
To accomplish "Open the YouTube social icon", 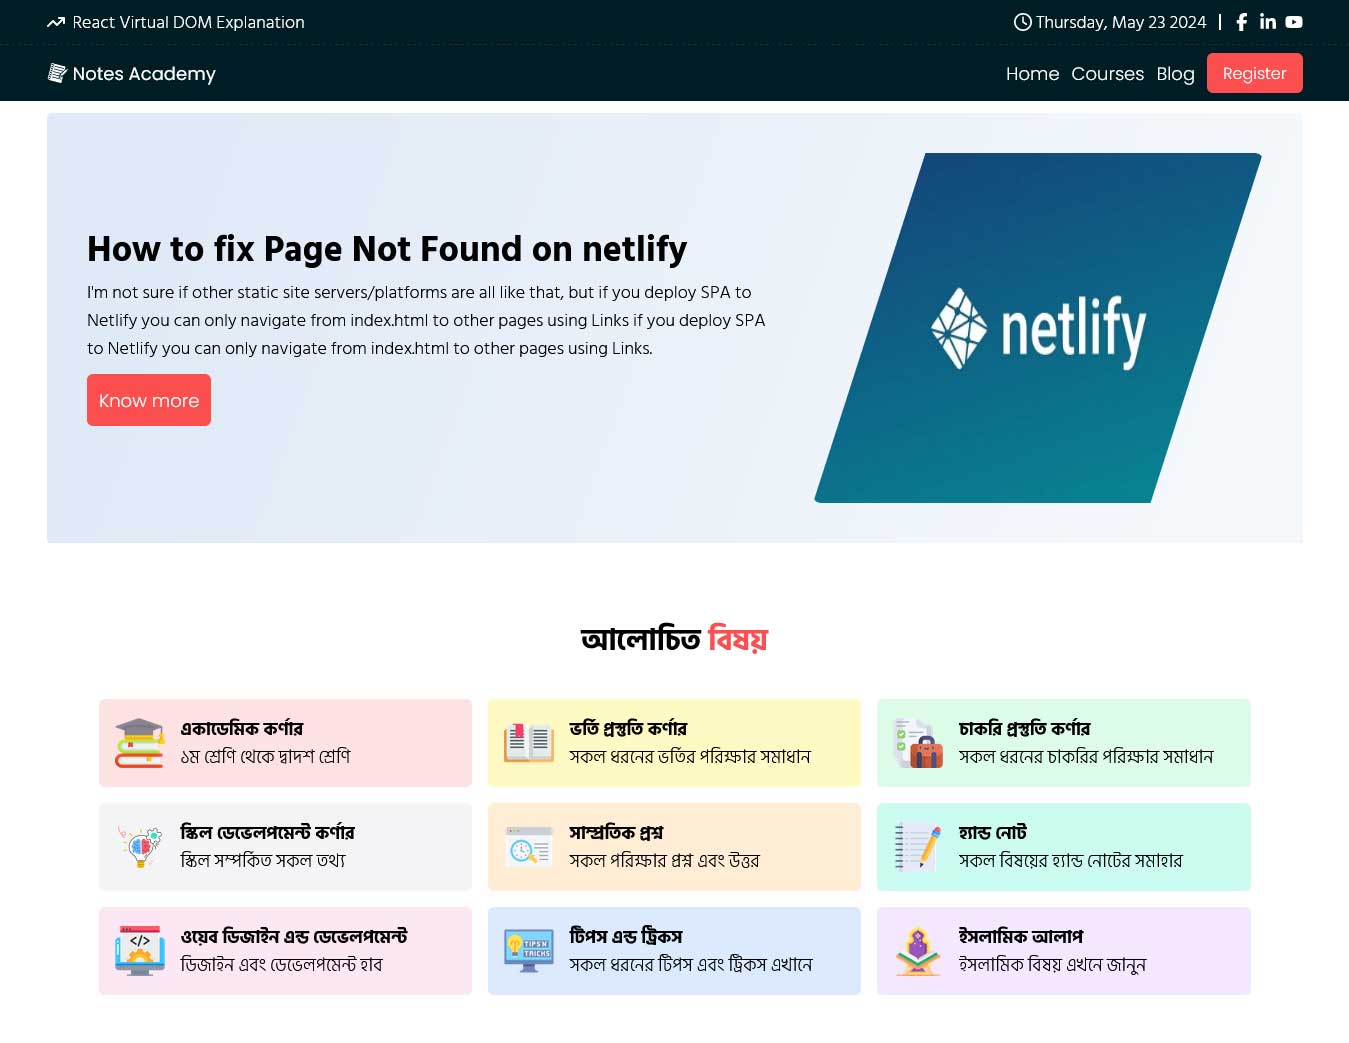I will [x=1294, y=22].
